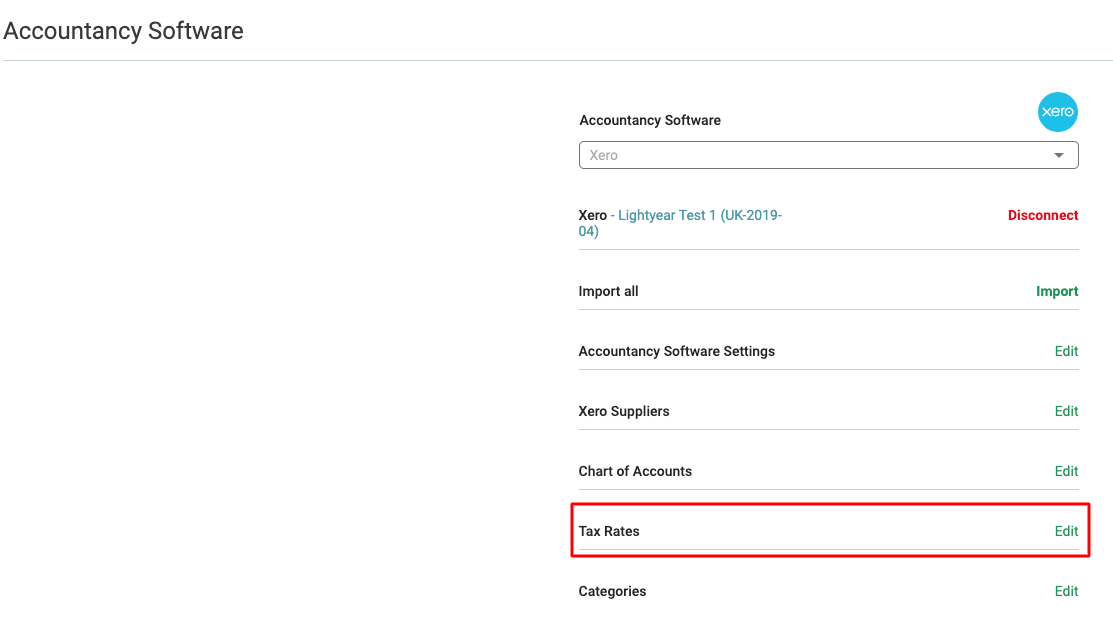Edit Tax Rates

pos(1066,531)
